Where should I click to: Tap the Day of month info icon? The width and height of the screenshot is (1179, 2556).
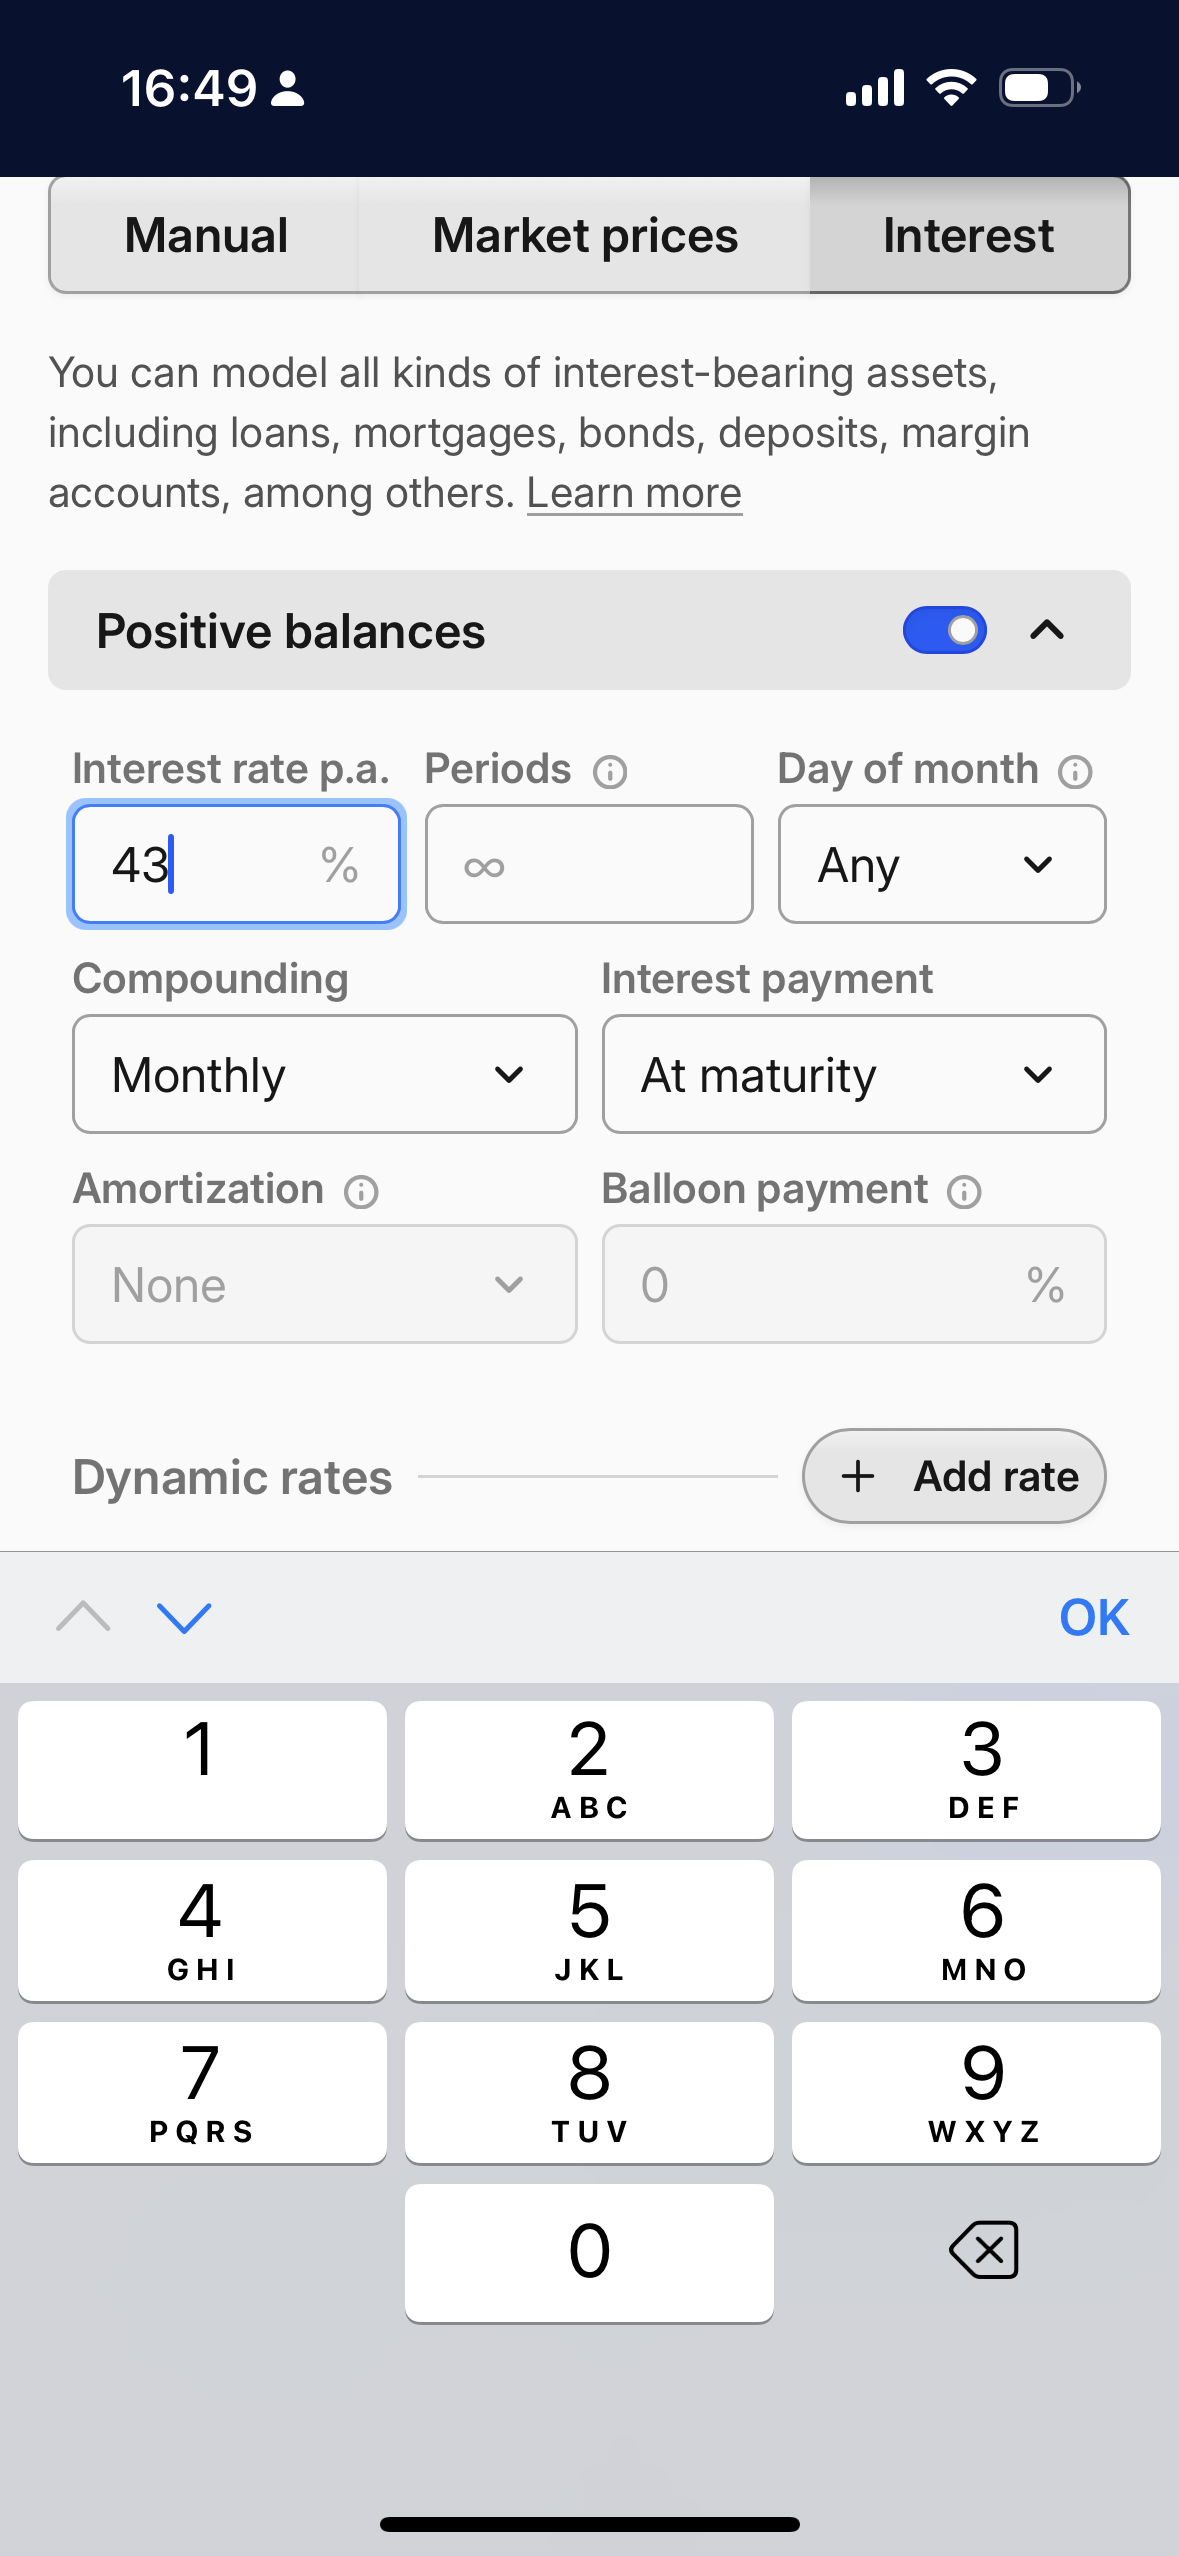[x=1075, y=772]
